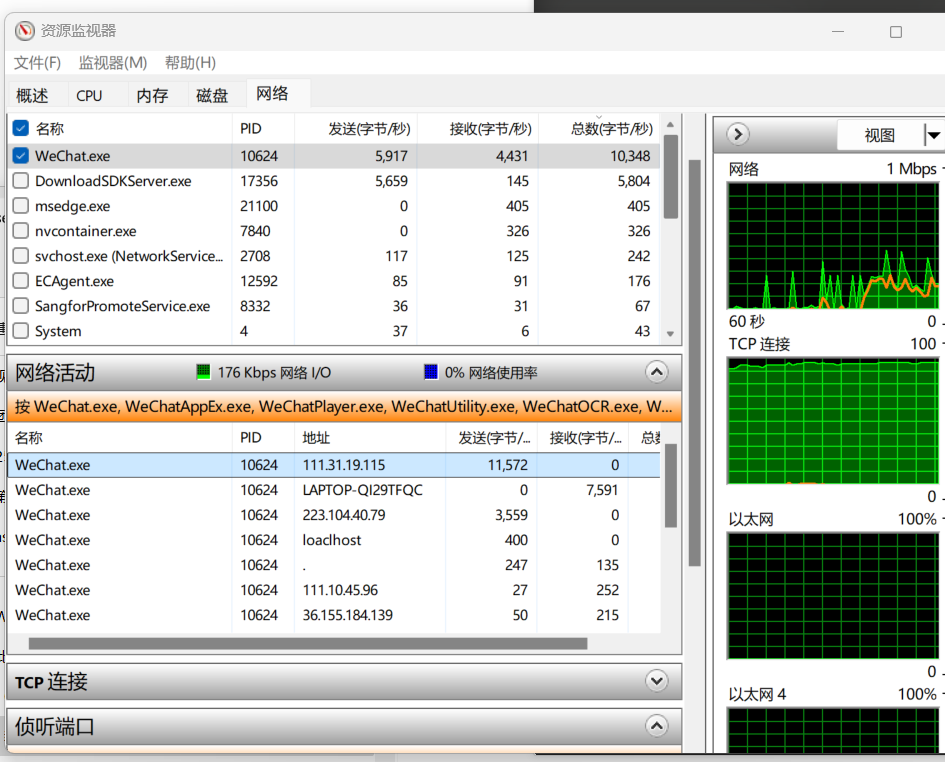The height and width of the screenshot is (762, 945).
Task: Click the 网络 1 Mbps graph
Action: coord(833,245)
